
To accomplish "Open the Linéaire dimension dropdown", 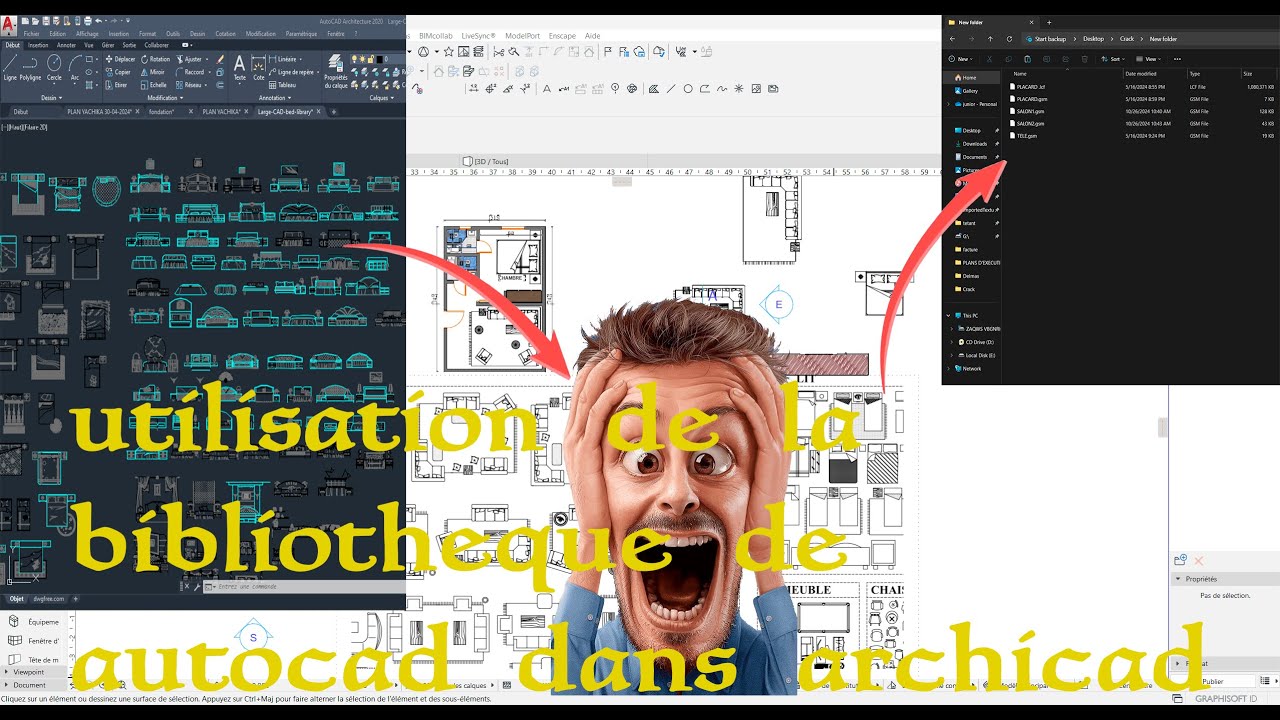I will (x=302, y=59).
